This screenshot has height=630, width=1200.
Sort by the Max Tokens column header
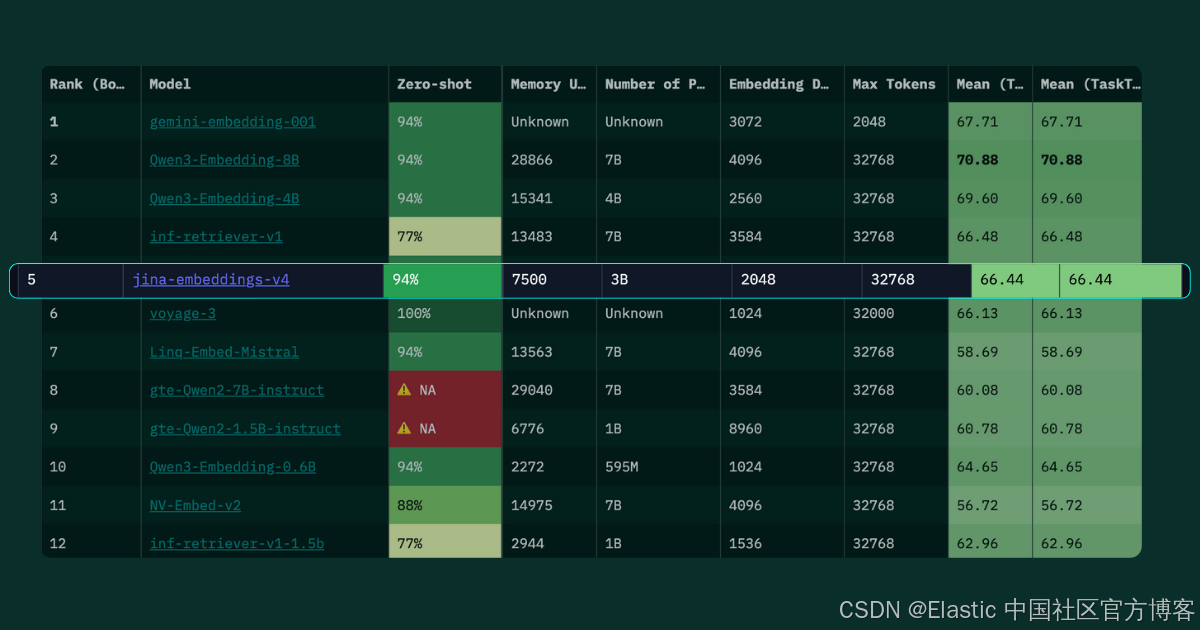point(896,84)
